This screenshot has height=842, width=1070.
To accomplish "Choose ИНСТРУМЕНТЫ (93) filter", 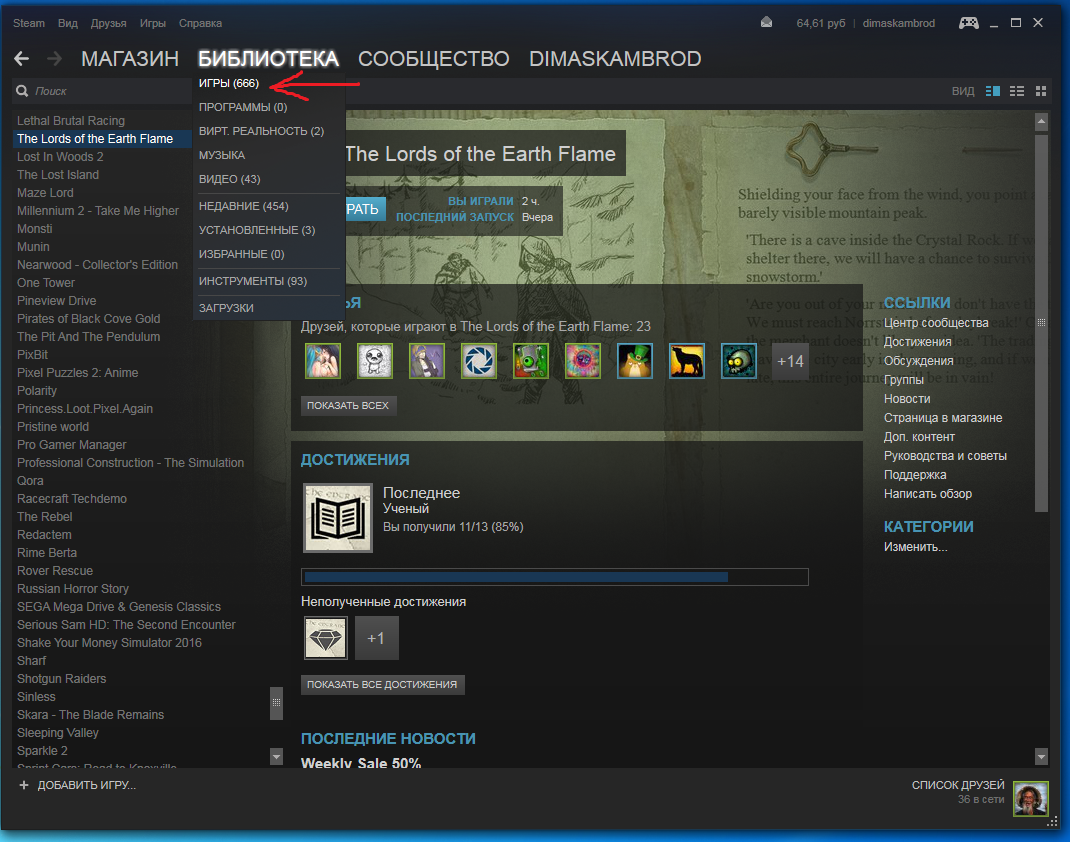I will click(x=252, y=281).
